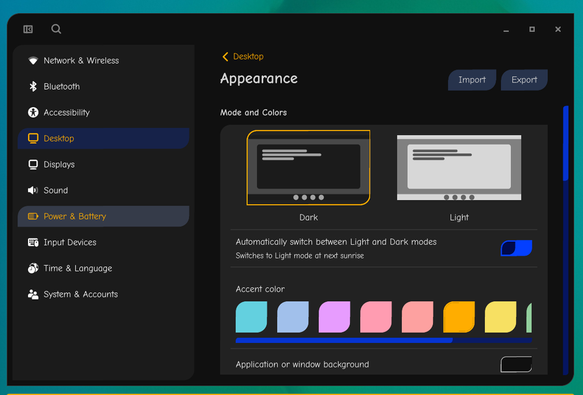Choose the cyan accent color
Screen dimensions: 583x395
pos(251,317)
